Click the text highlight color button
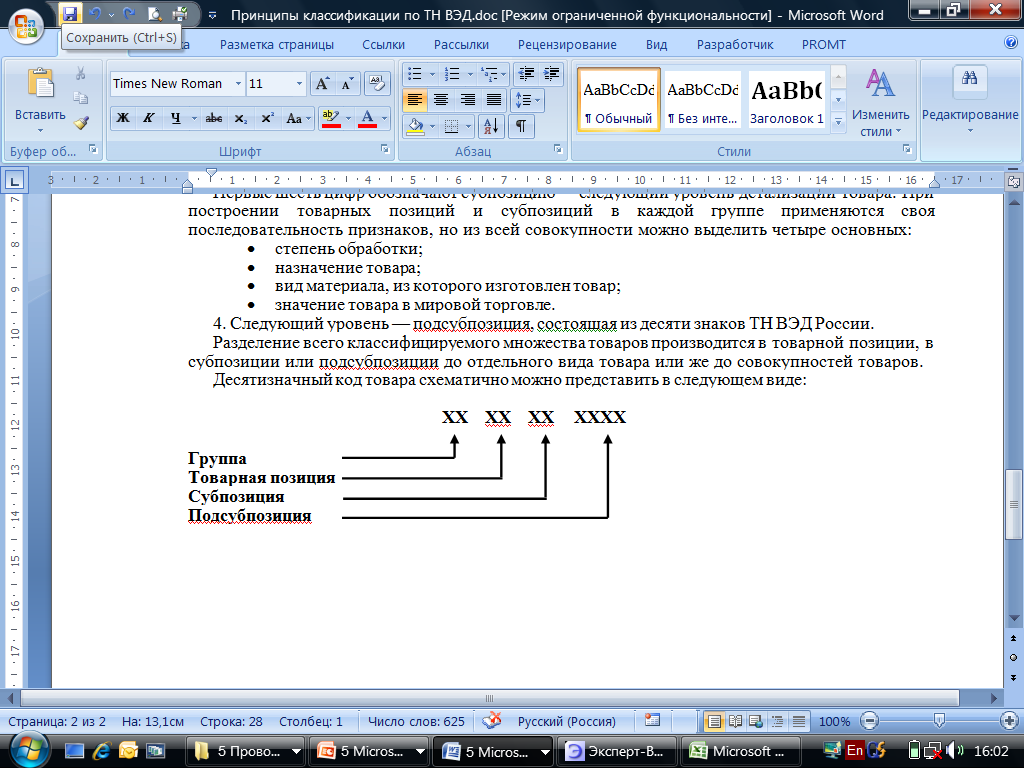 331,119
